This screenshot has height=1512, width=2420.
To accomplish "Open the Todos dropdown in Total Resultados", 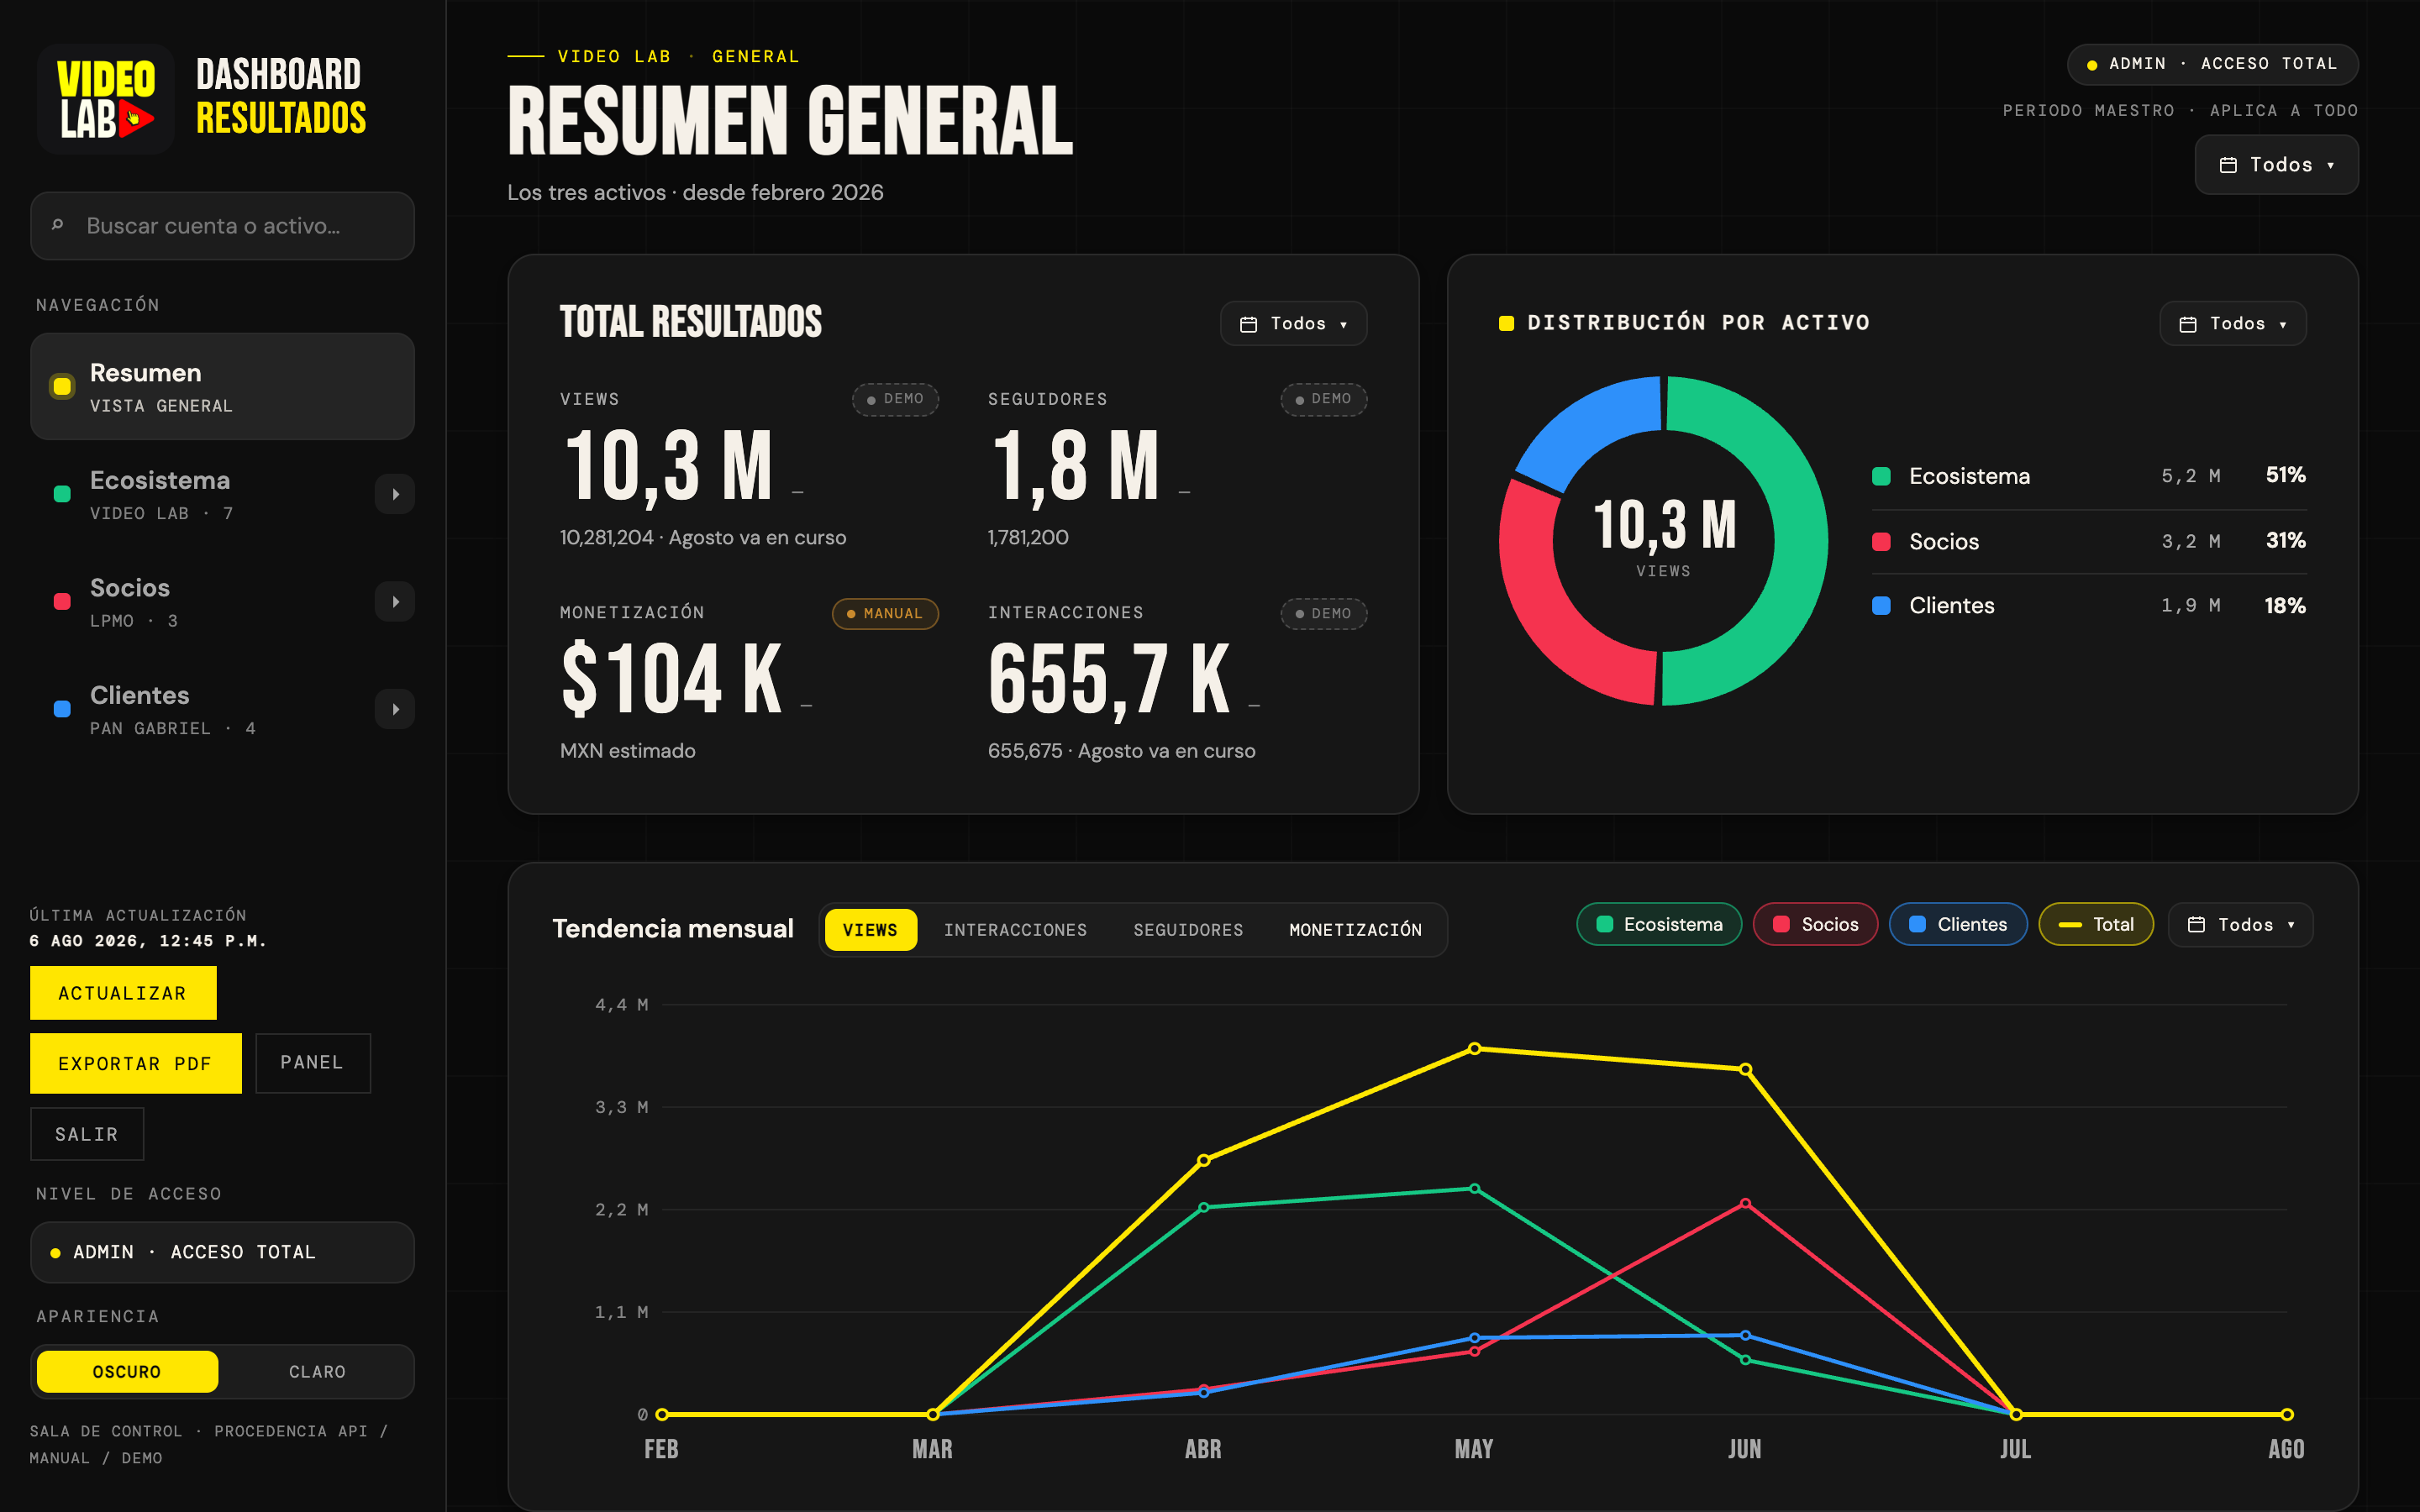I will click(x=1293, y=324).
